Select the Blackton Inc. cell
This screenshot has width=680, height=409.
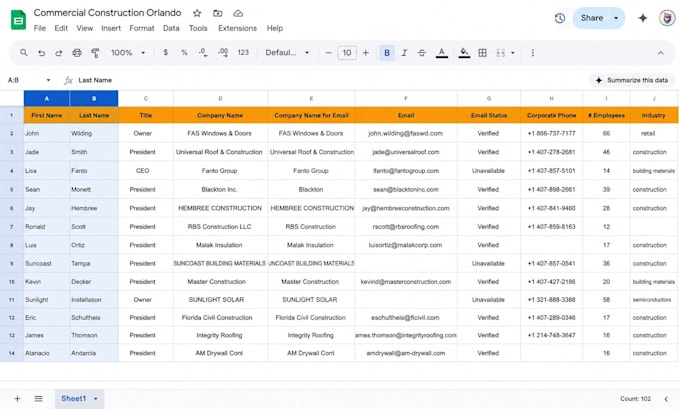pos(220,190)
